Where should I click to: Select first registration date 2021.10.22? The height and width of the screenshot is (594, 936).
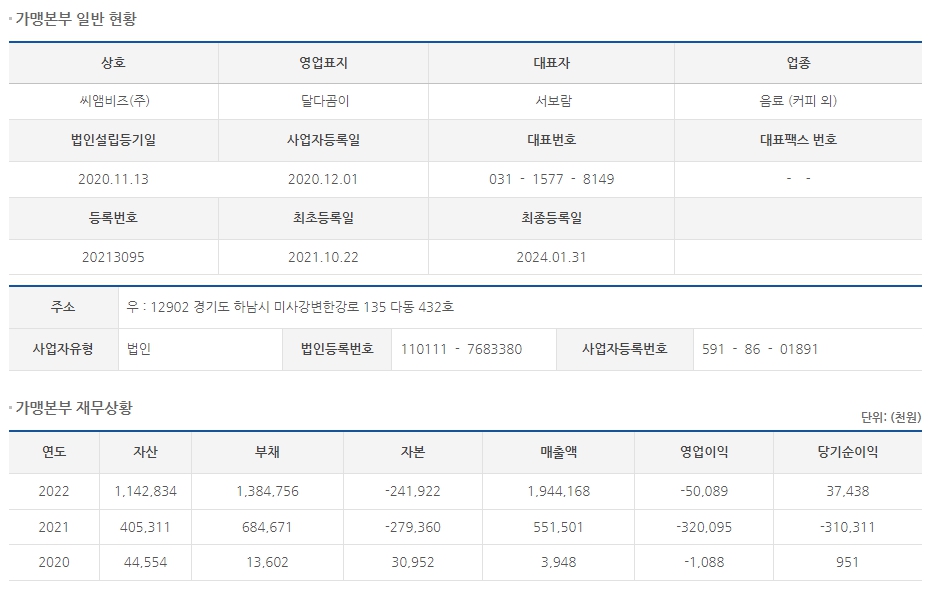point(323,257)
